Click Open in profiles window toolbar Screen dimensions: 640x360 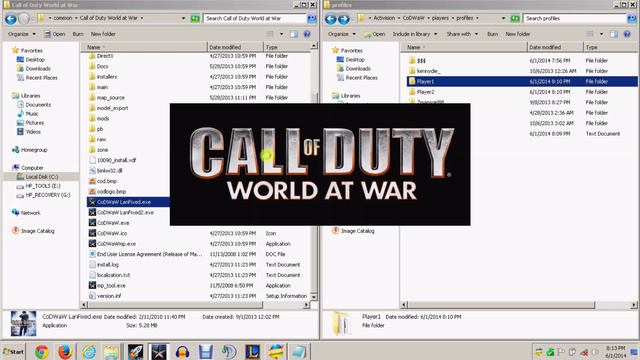point(375,34)
